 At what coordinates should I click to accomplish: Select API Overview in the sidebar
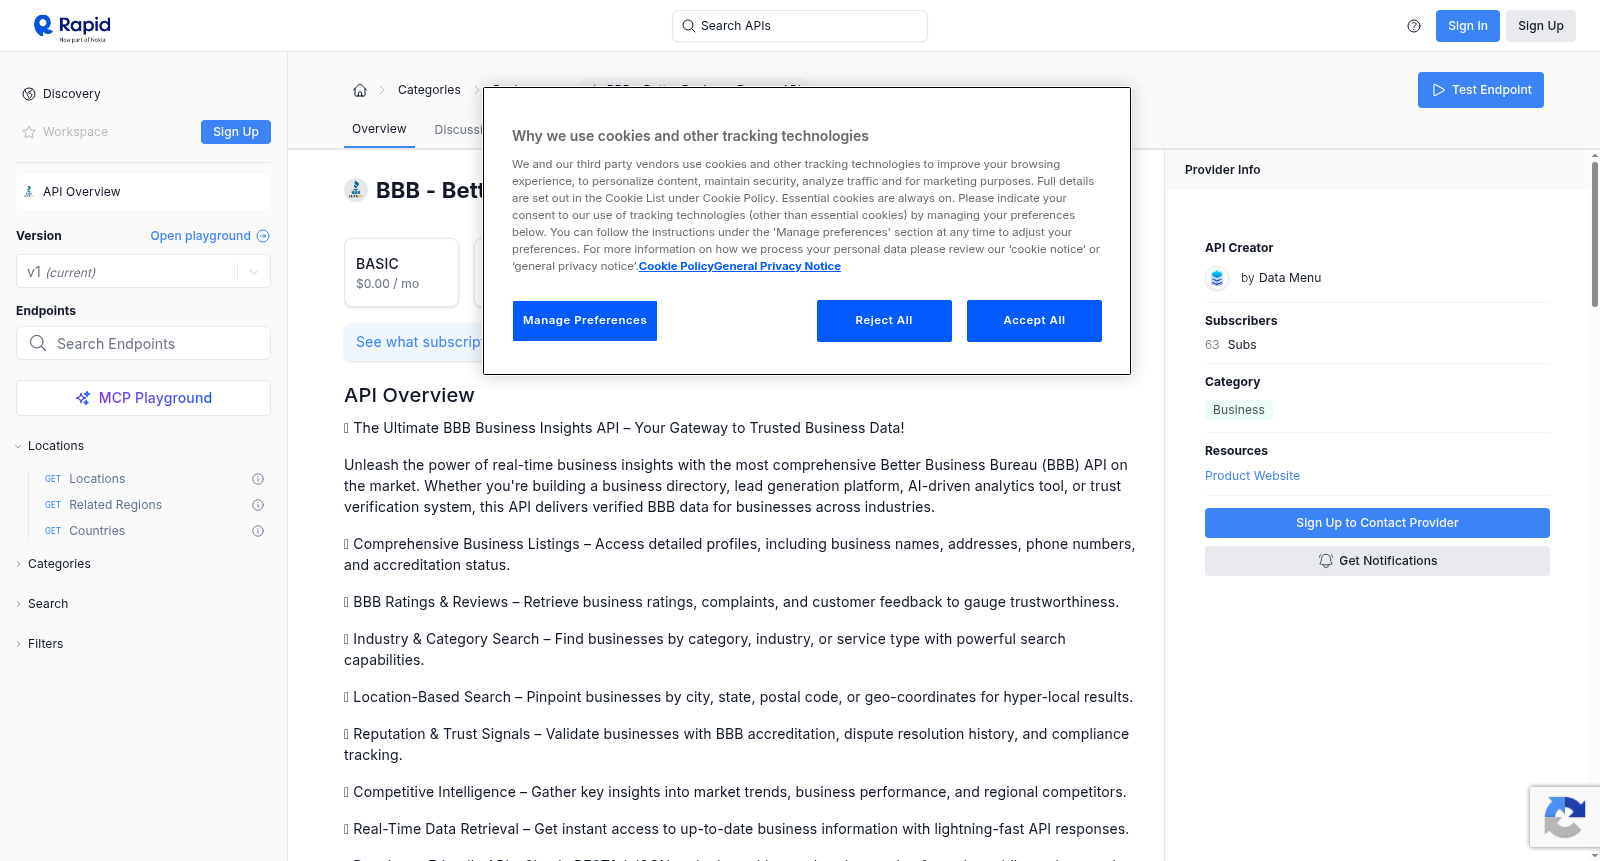click(143, 192)
